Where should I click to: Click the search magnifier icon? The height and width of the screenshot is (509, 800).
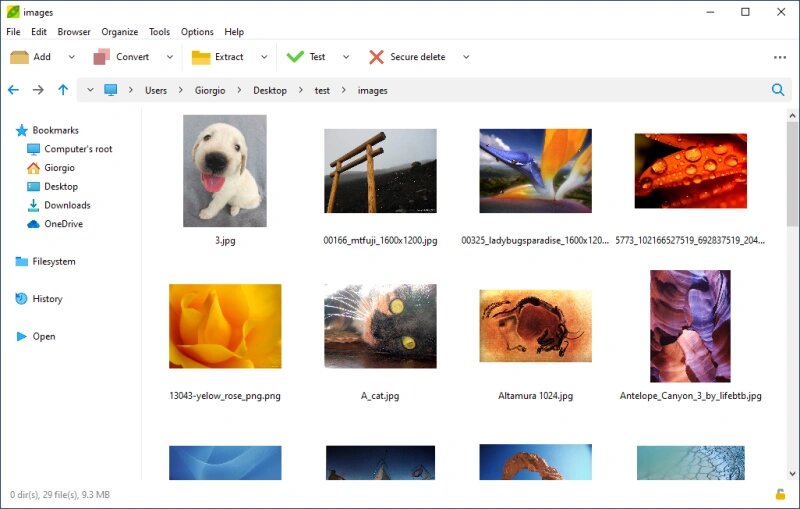click(778, 90)
